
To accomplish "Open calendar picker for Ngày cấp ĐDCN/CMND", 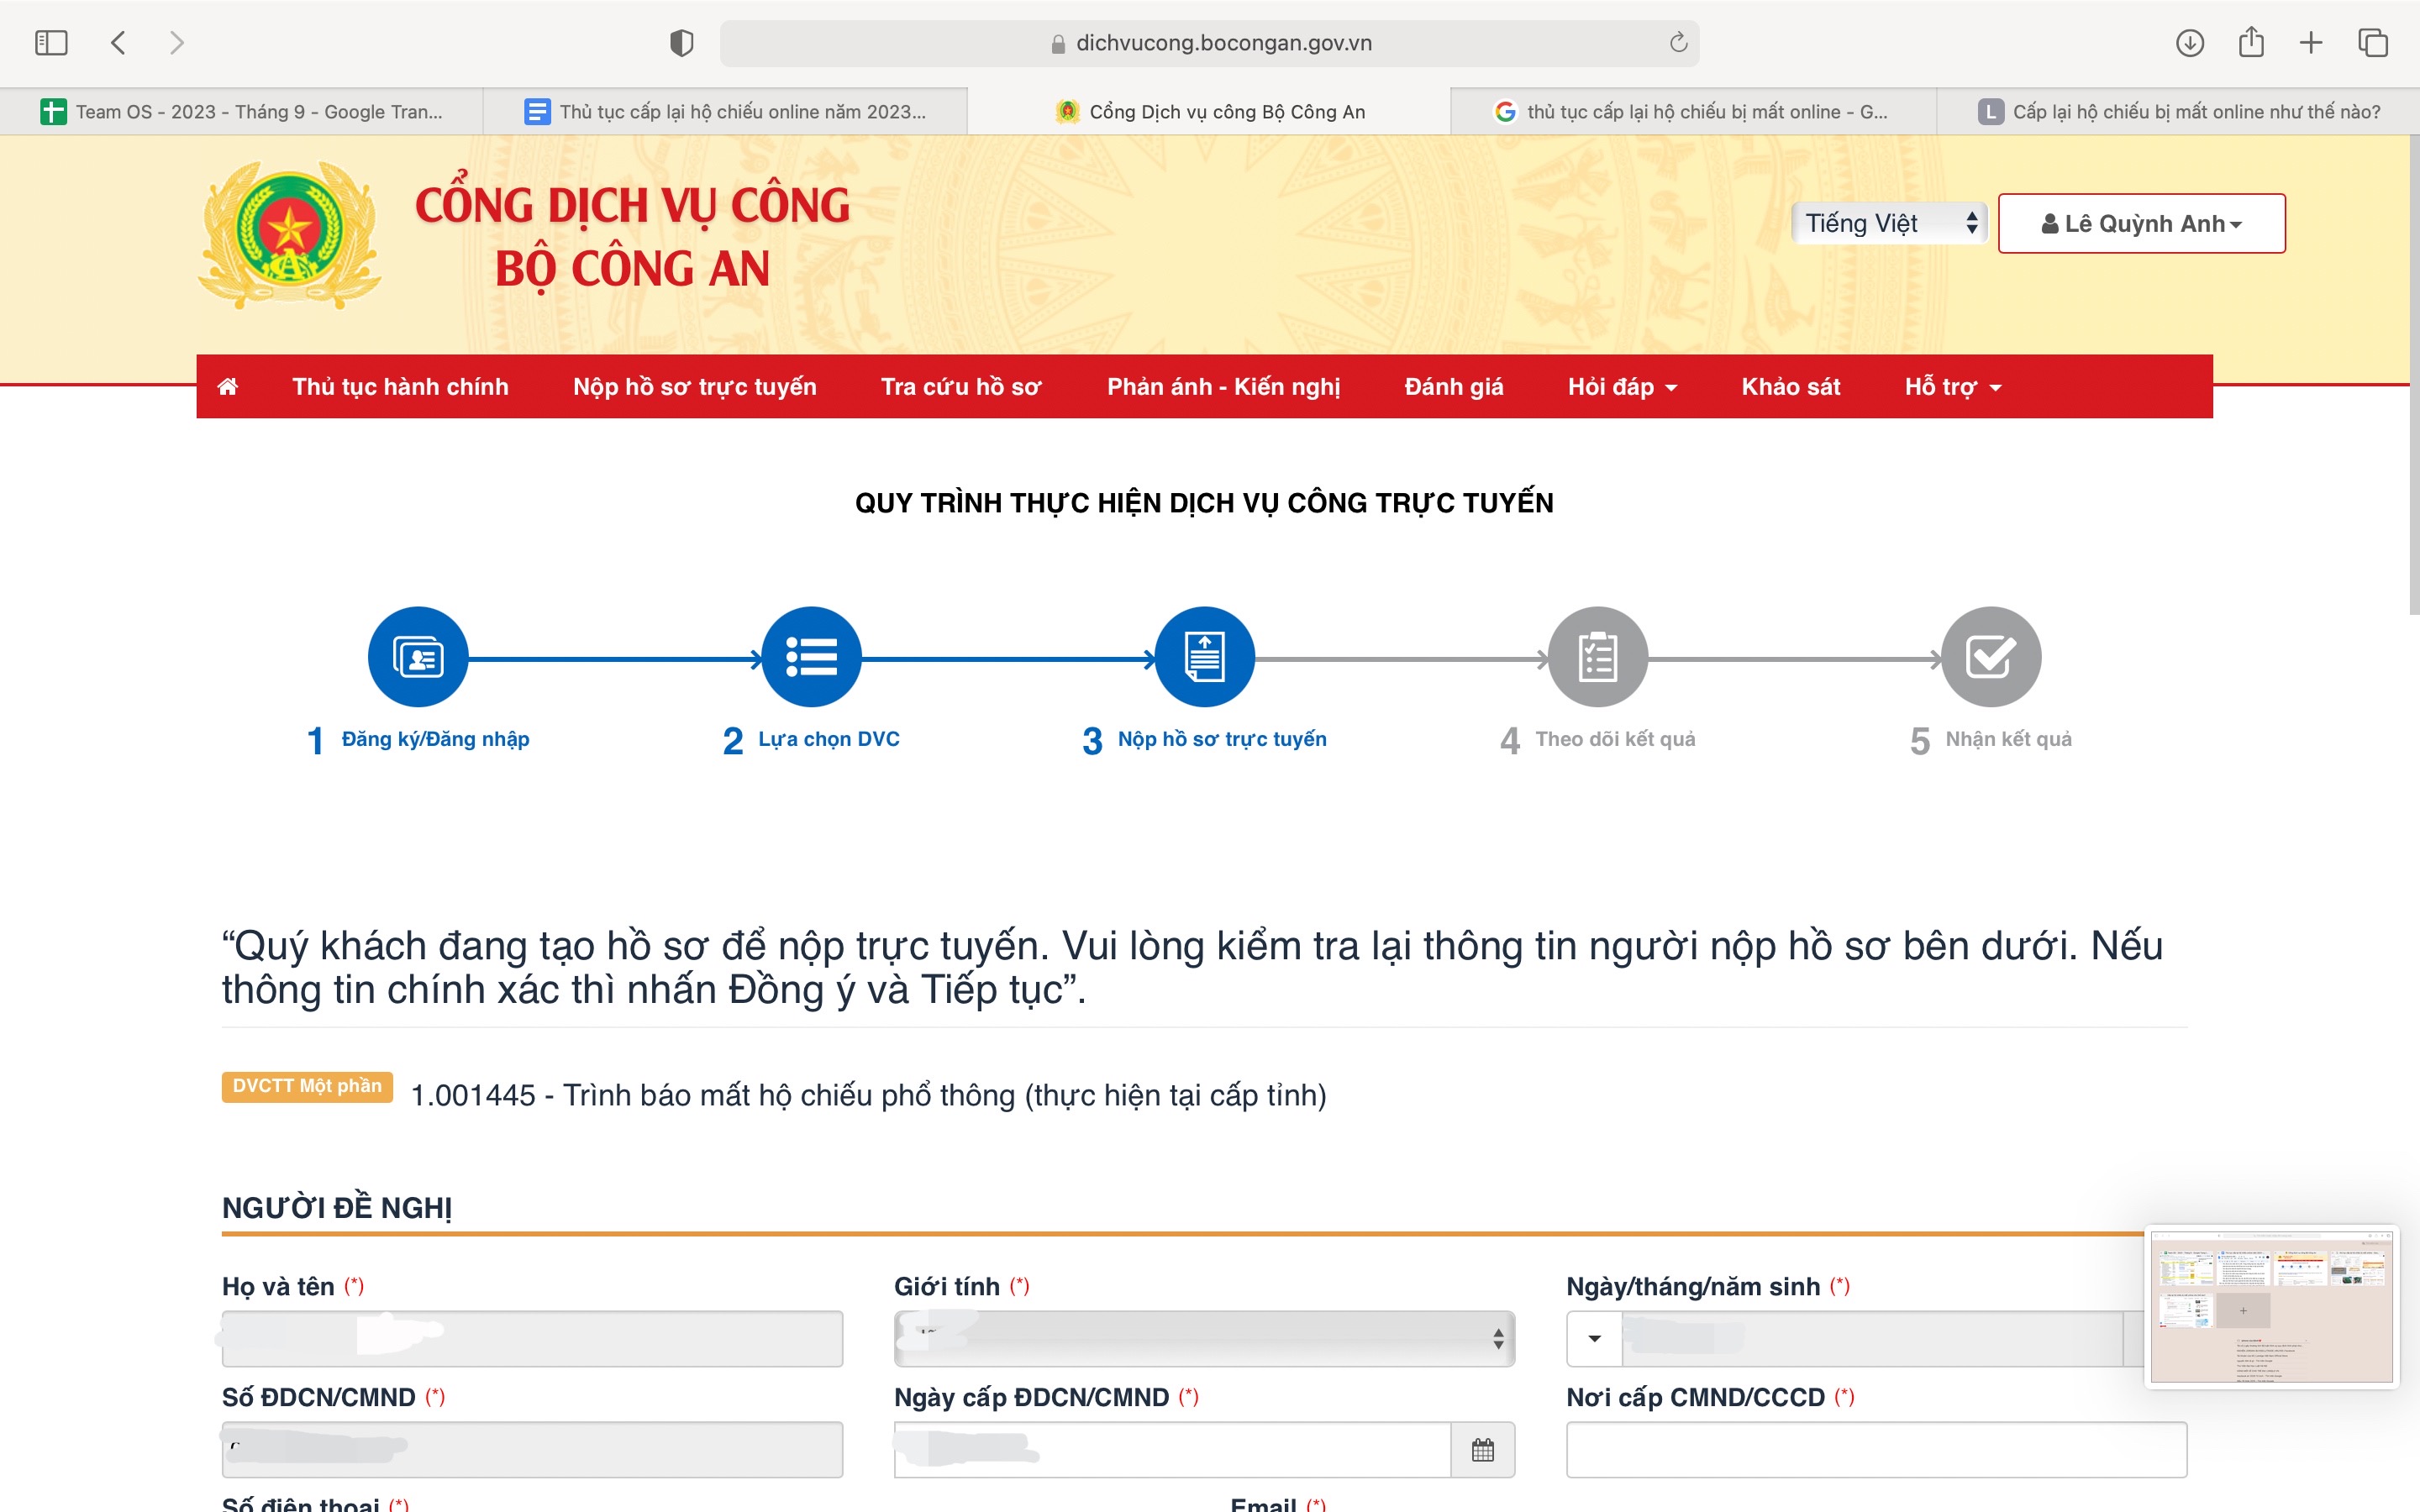I will click(x=1482, y=1449).
